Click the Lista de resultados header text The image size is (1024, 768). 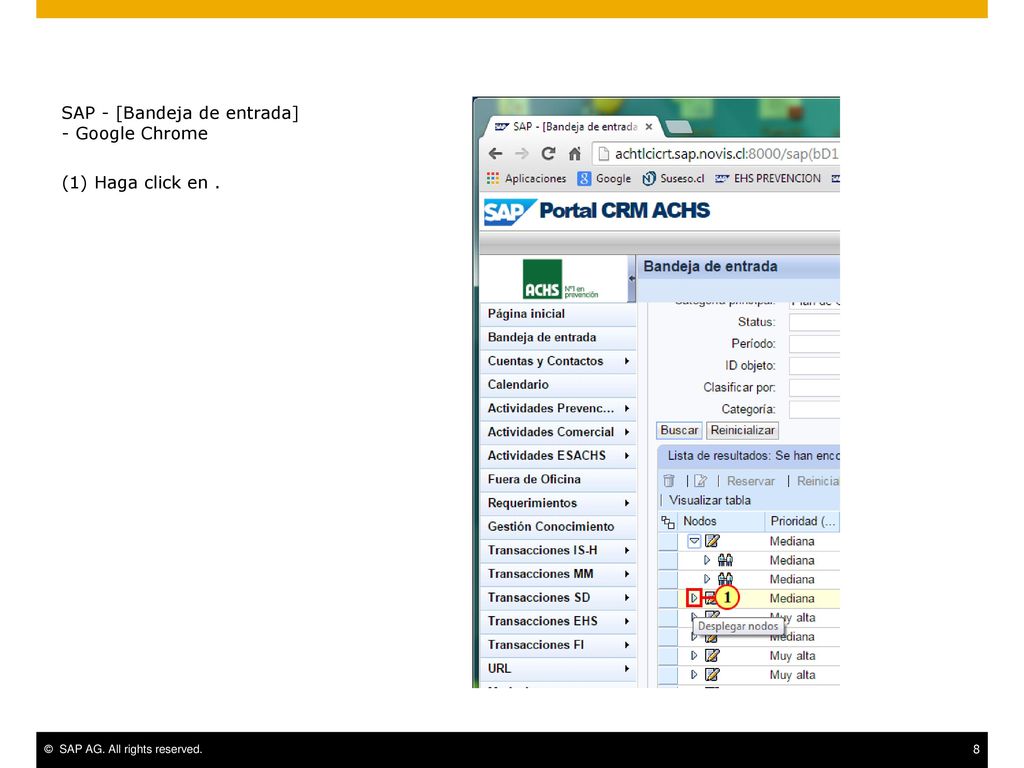[x=753, y=456]
